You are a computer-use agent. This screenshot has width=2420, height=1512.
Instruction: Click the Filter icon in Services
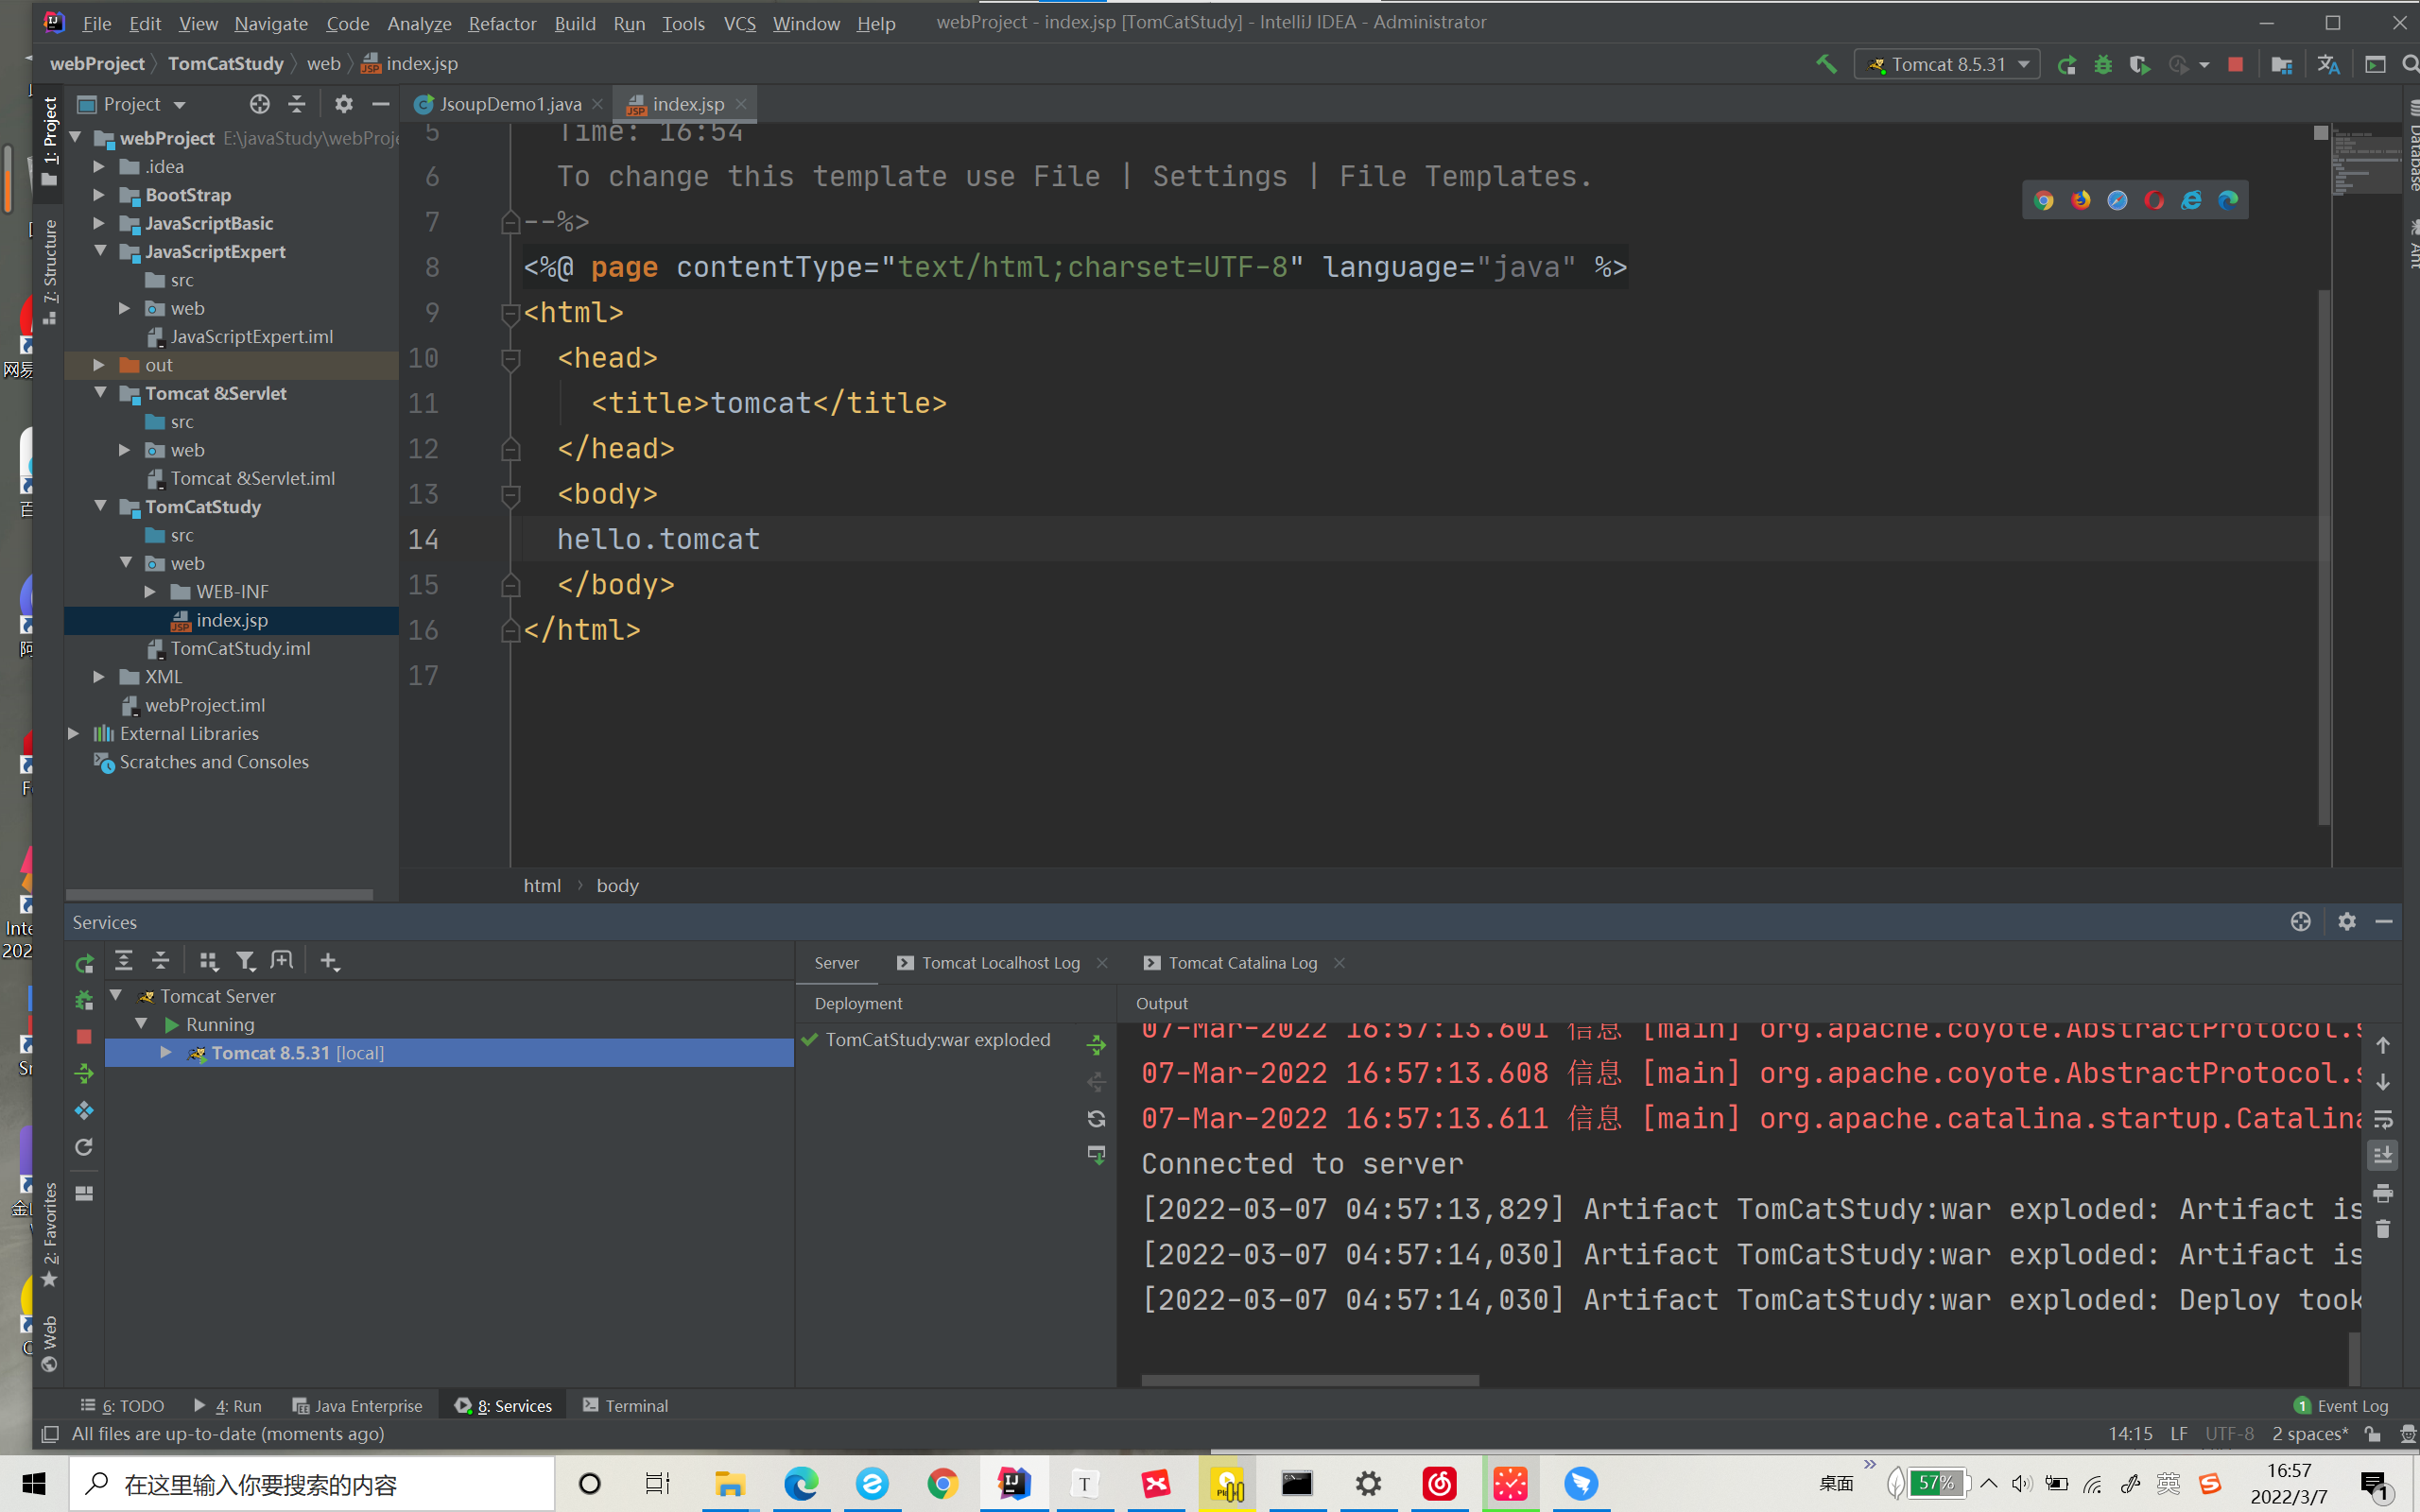tap(245, 961)
